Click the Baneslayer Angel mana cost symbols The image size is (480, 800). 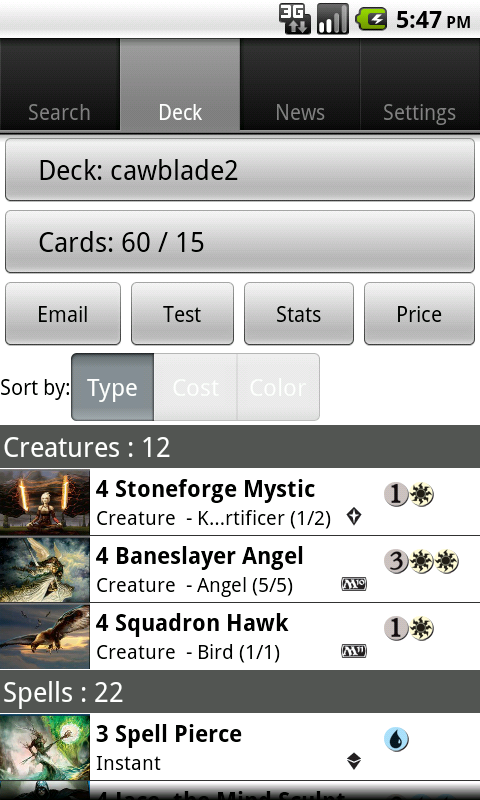(421, 561)
